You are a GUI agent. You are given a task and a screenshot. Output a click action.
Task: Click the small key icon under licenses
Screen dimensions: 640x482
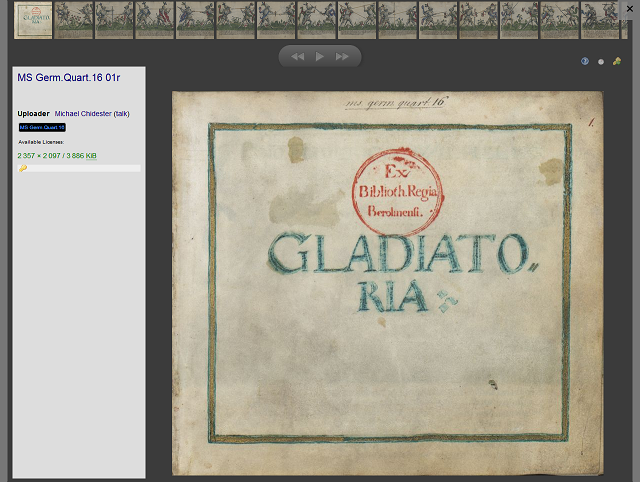click(x=23, y=169)
